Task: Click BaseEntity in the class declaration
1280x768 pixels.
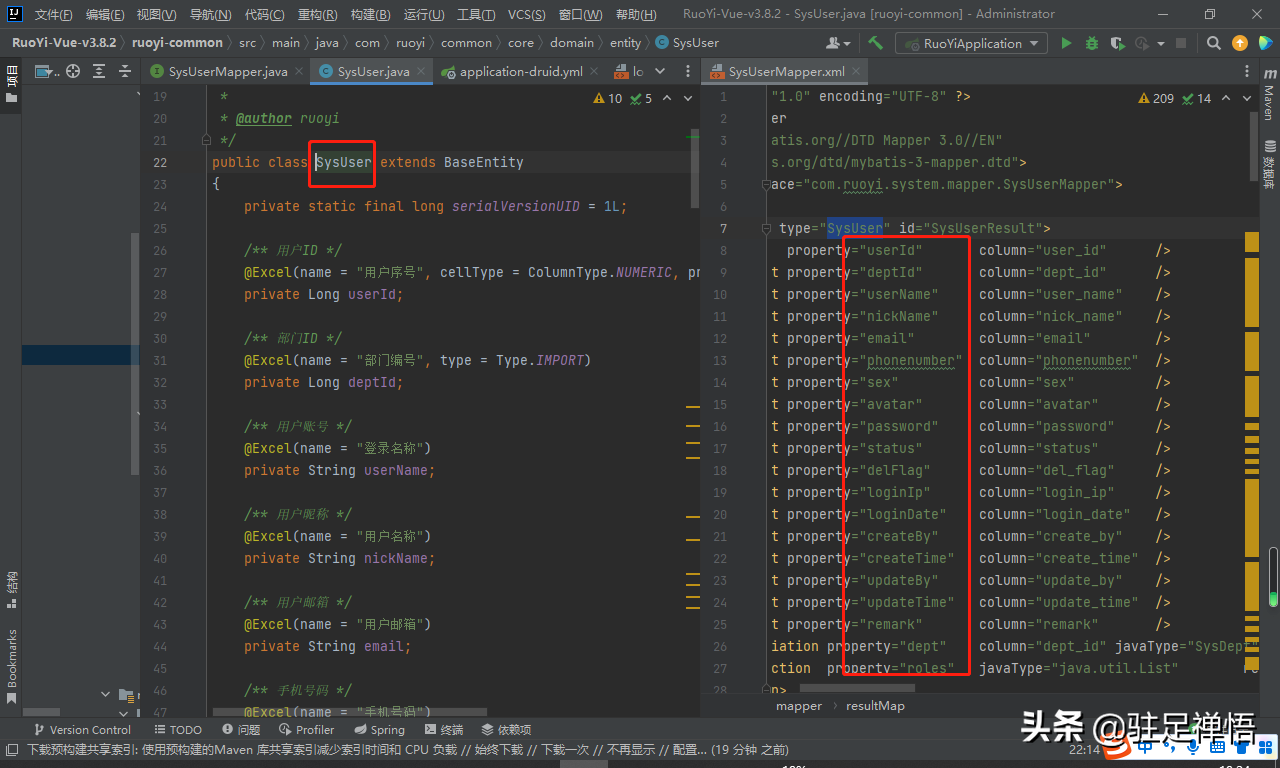Action: click(x=484, y=162)
